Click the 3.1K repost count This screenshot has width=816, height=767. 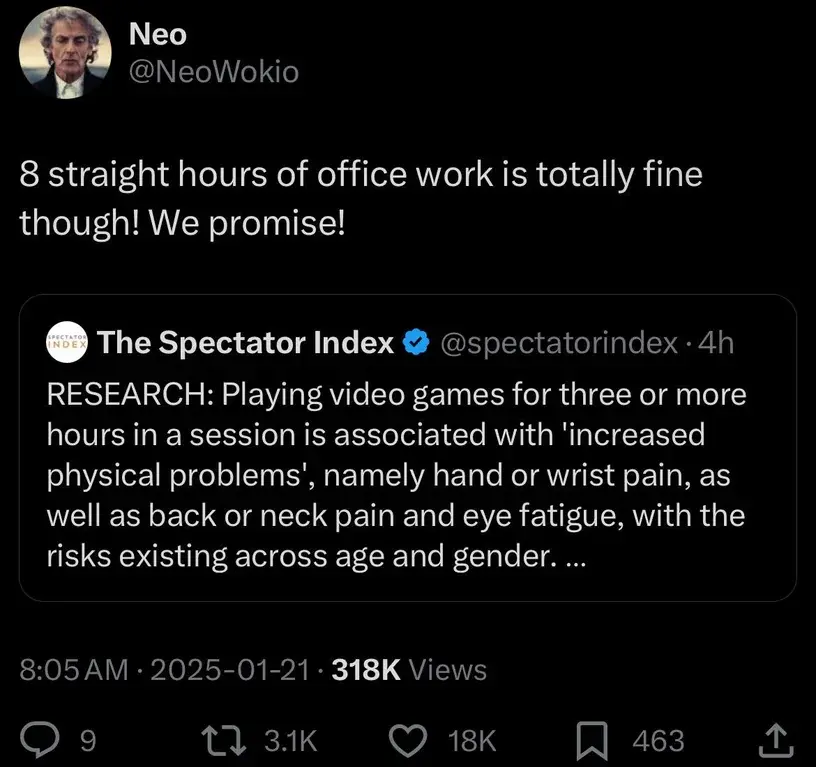coord(291,740)
